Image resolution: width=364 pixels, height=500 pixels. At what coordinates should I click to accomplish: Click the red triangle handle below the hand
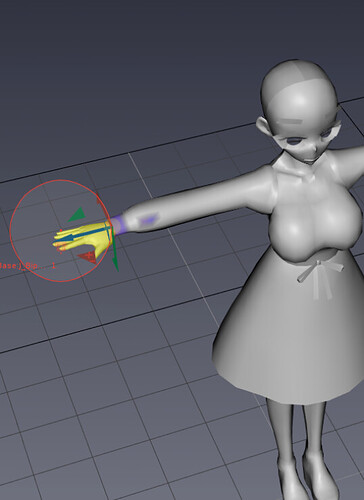pyautogui.click(x=87, y=257)
